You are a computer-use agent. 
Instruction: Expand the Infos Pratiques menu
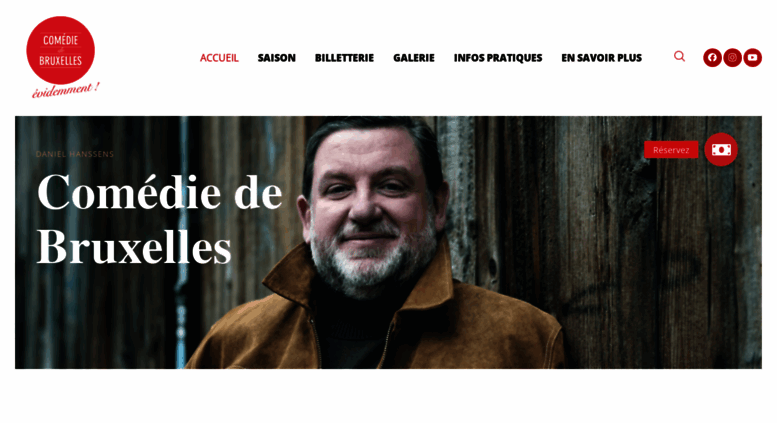tap(498, 58)
